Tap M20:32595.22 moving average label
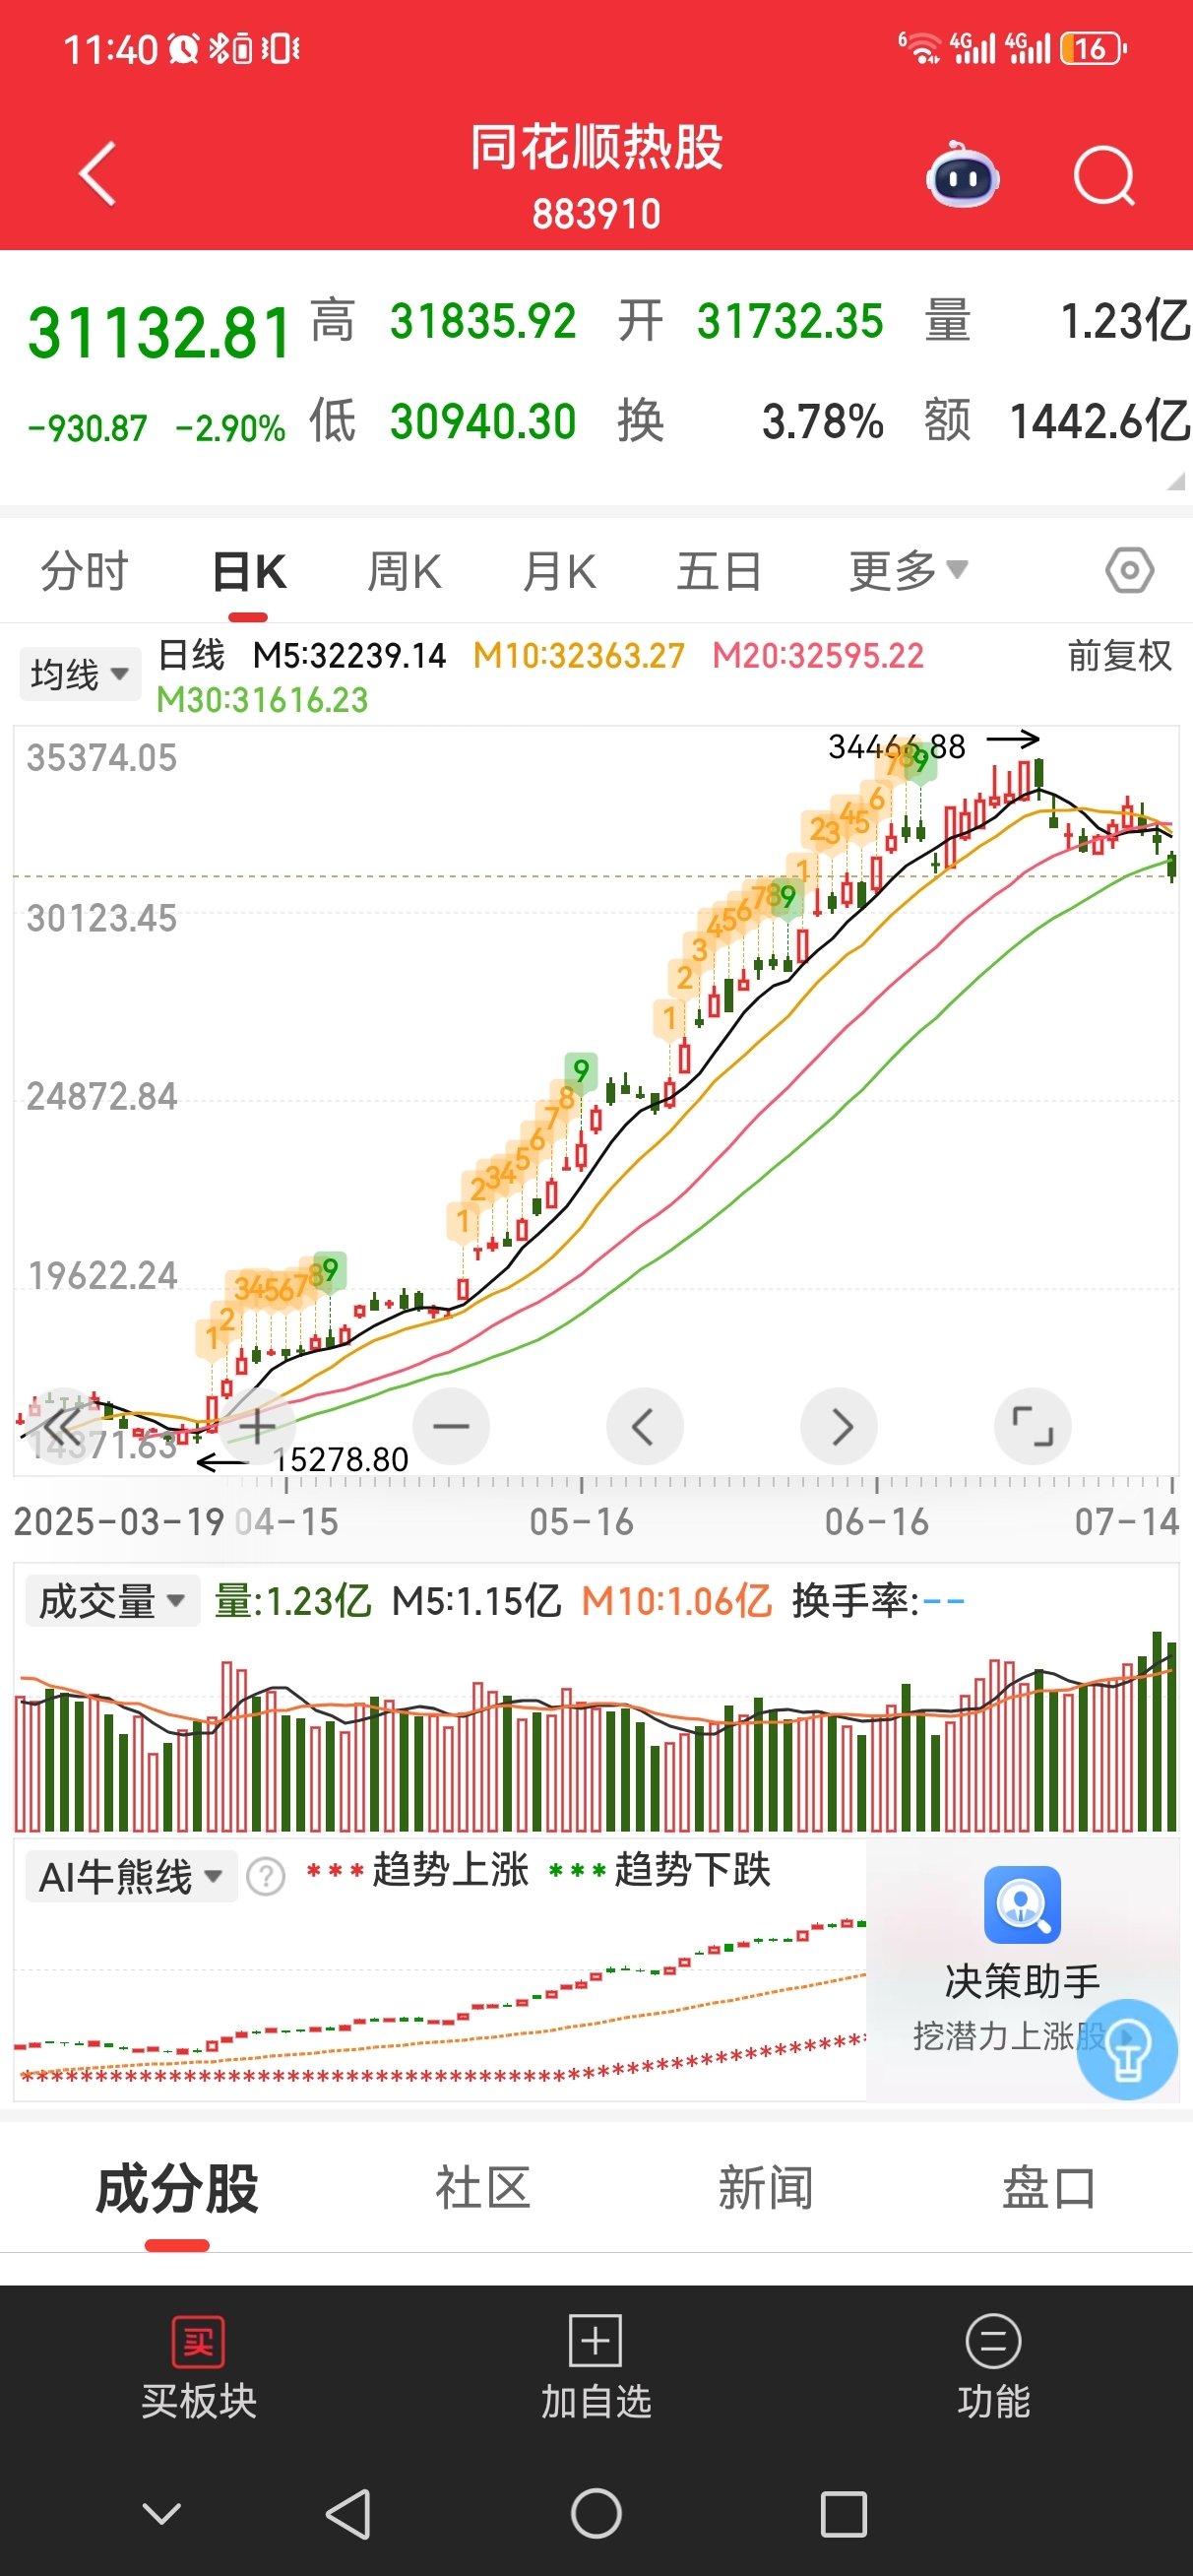This screenshot has width=1193, height=2576. [818, 656]
